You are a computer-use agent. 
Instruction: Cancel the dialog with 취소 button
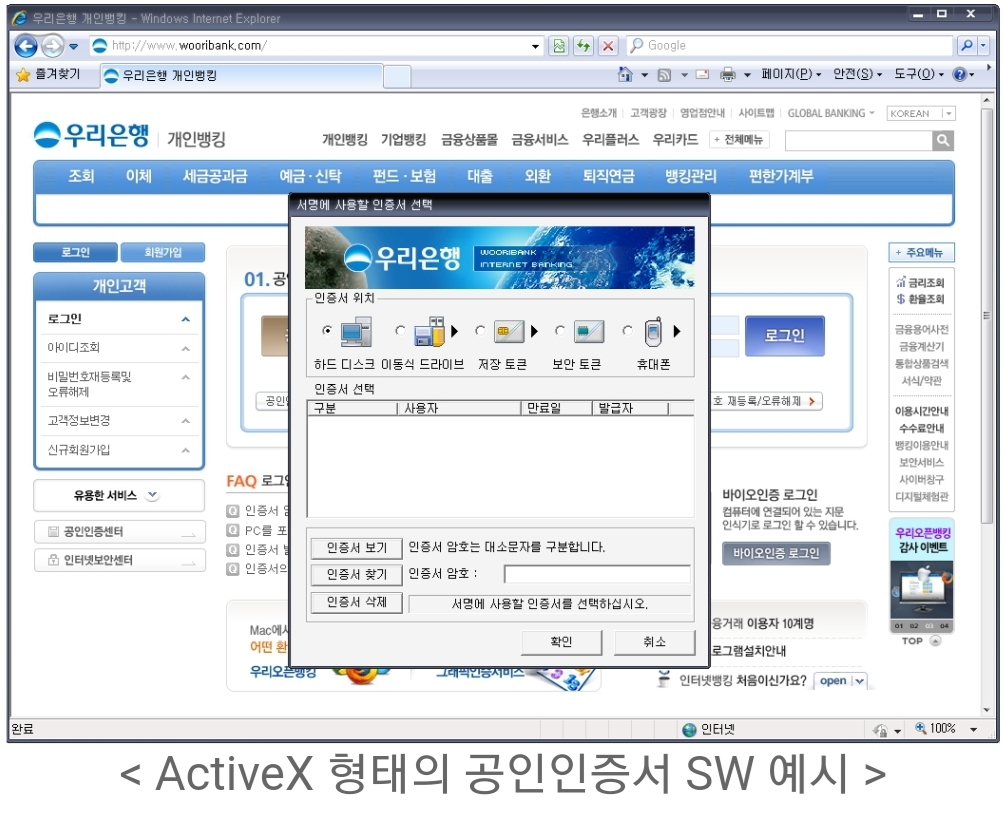pos(654,642)
